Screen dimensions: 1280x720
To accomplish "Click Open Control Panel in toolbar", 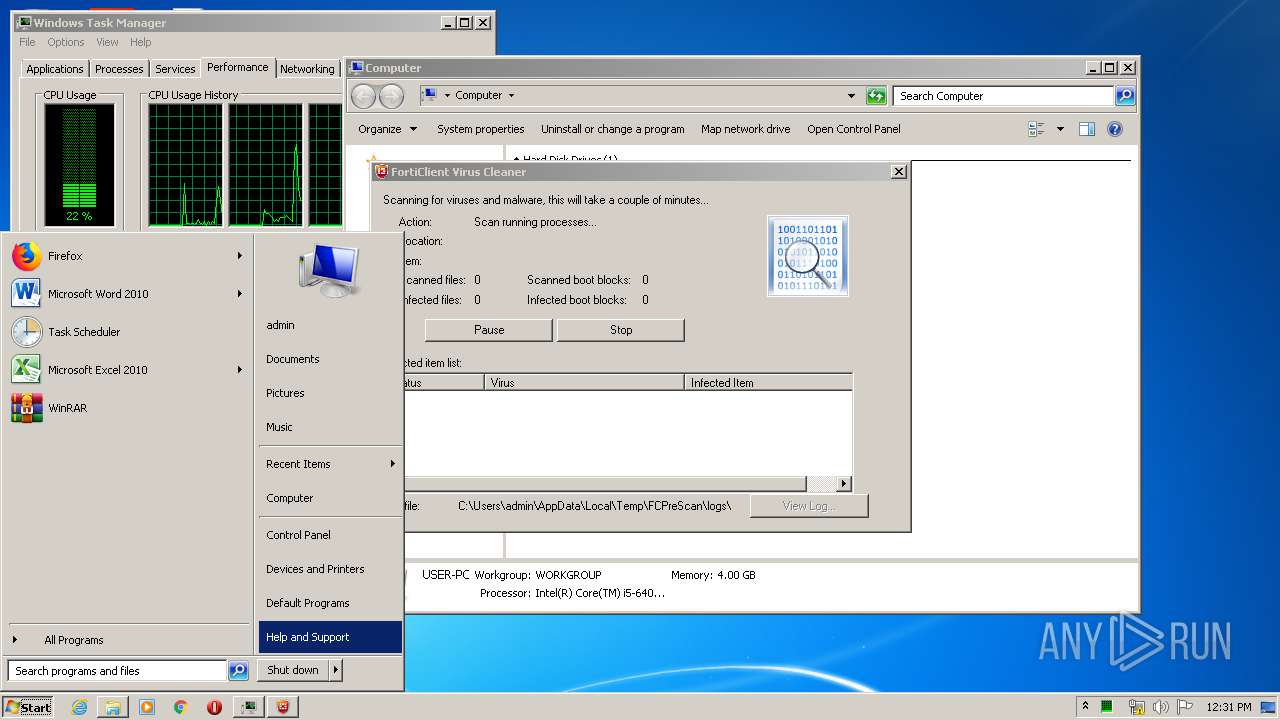I will [854, 129].
